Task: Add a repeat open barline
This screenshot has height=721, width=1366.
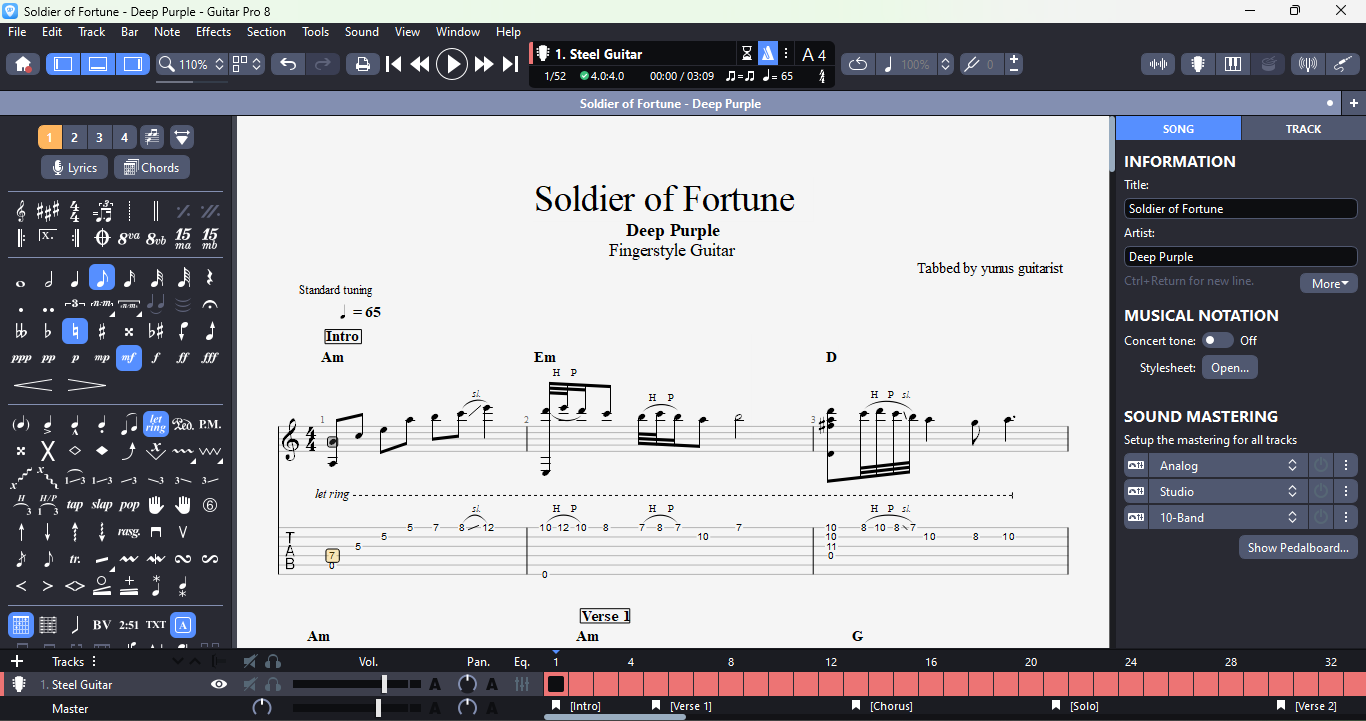Action: tap(21, 238)
